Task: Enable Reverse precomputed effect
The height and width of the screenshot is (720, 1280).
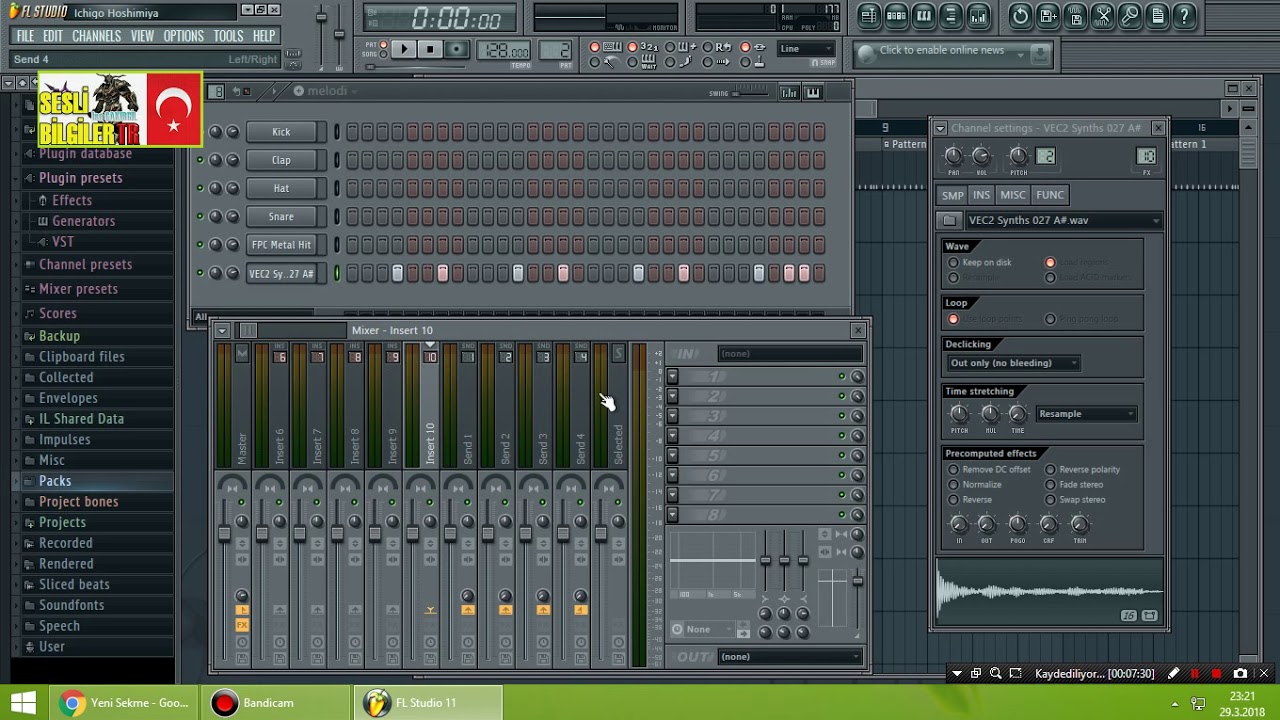Action: pyautogui.click(x=953, y=499)
